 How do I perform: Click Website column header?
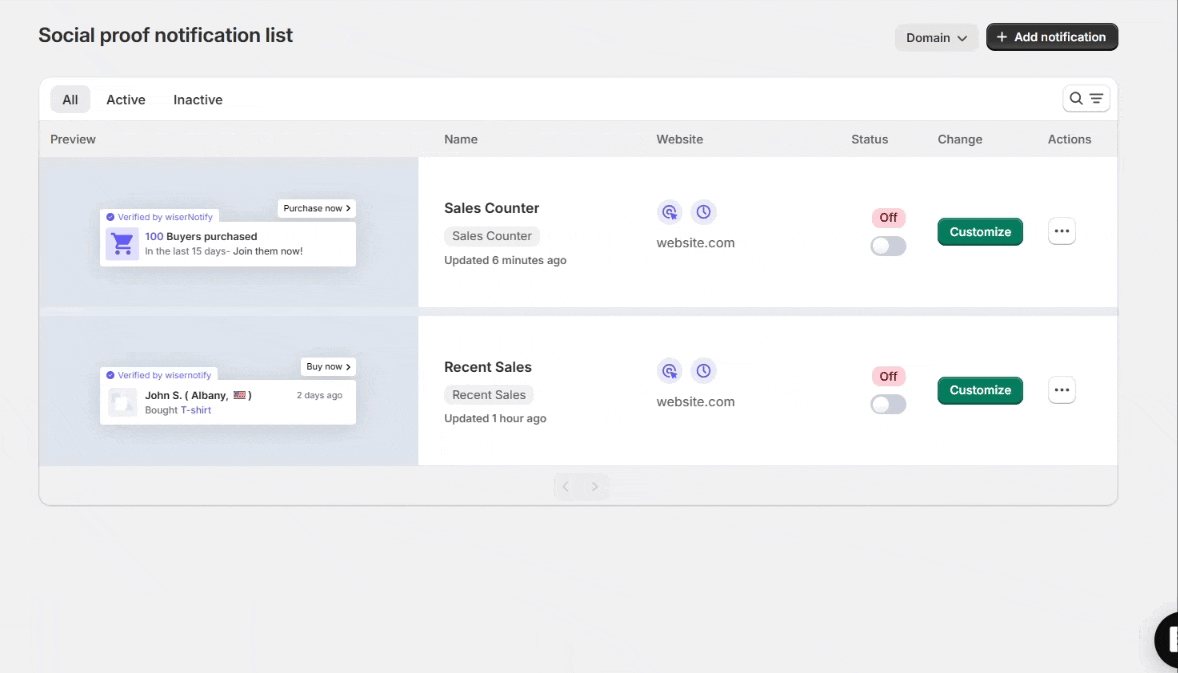[x=680, y=139]
